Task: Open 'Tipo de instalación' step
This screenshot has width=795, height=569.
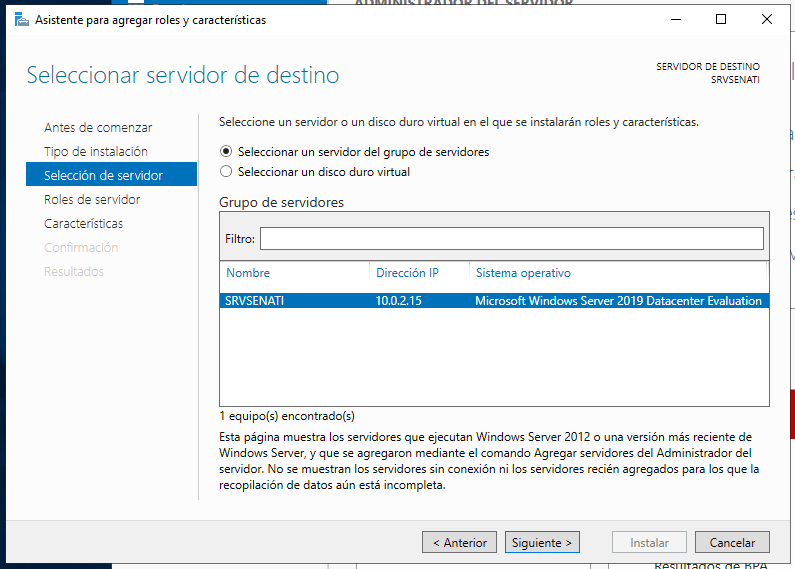Action: (96, 151)
